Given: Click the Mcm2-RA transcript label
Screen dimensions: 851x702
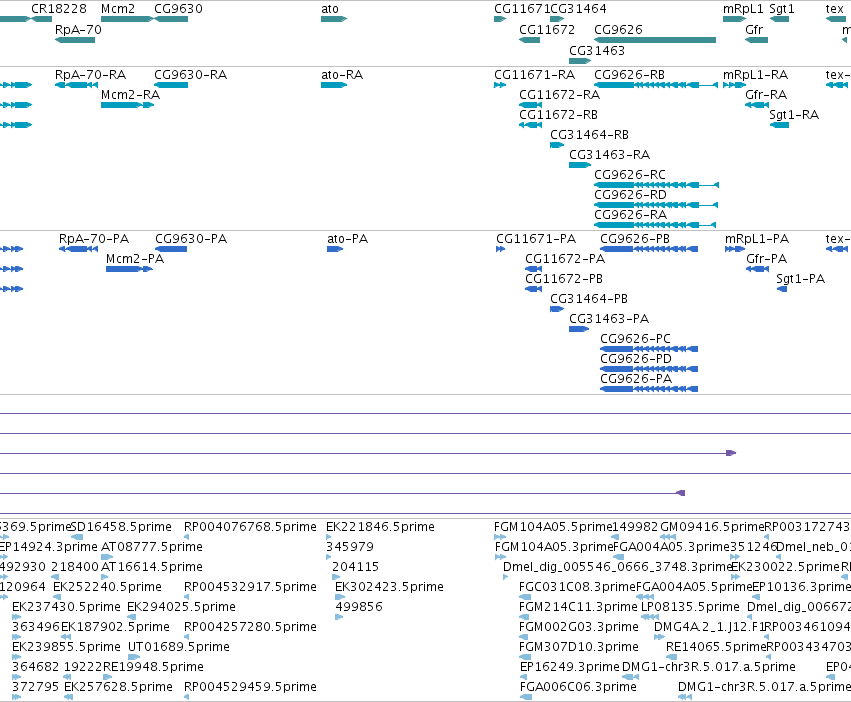Looking at the screenshot, I should pyautogui.click(x=130, y=94).
